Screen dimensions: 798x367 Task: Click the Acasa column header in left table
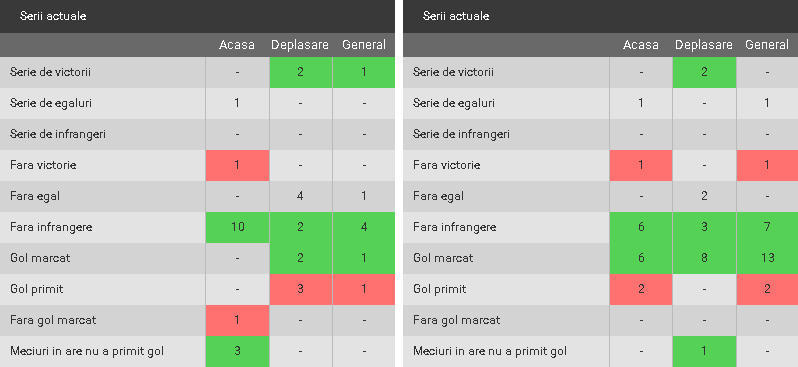pos(237,45)
